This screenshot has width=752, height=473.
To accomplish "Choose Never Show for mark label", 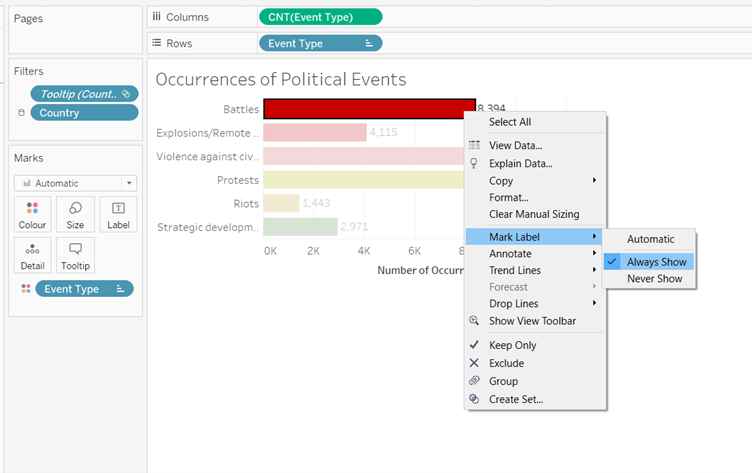I will coord(649,278).
